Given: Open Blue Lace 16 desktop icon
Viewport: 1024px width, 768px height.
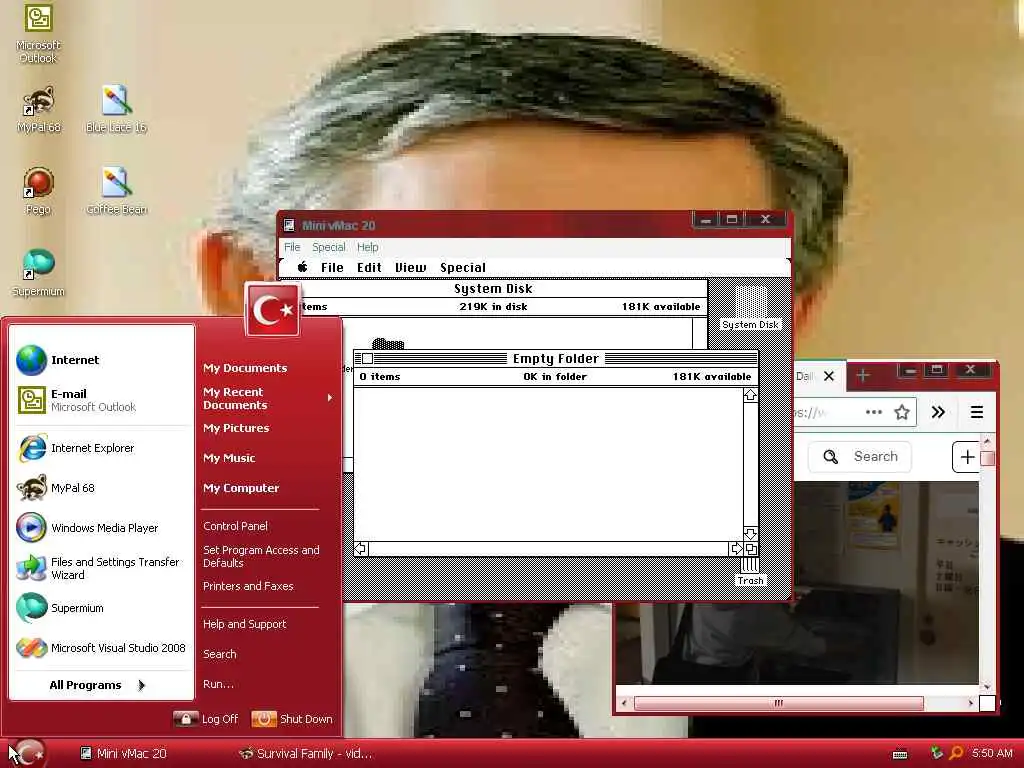Looking at the screenshot, I should (x=116, y=110).
